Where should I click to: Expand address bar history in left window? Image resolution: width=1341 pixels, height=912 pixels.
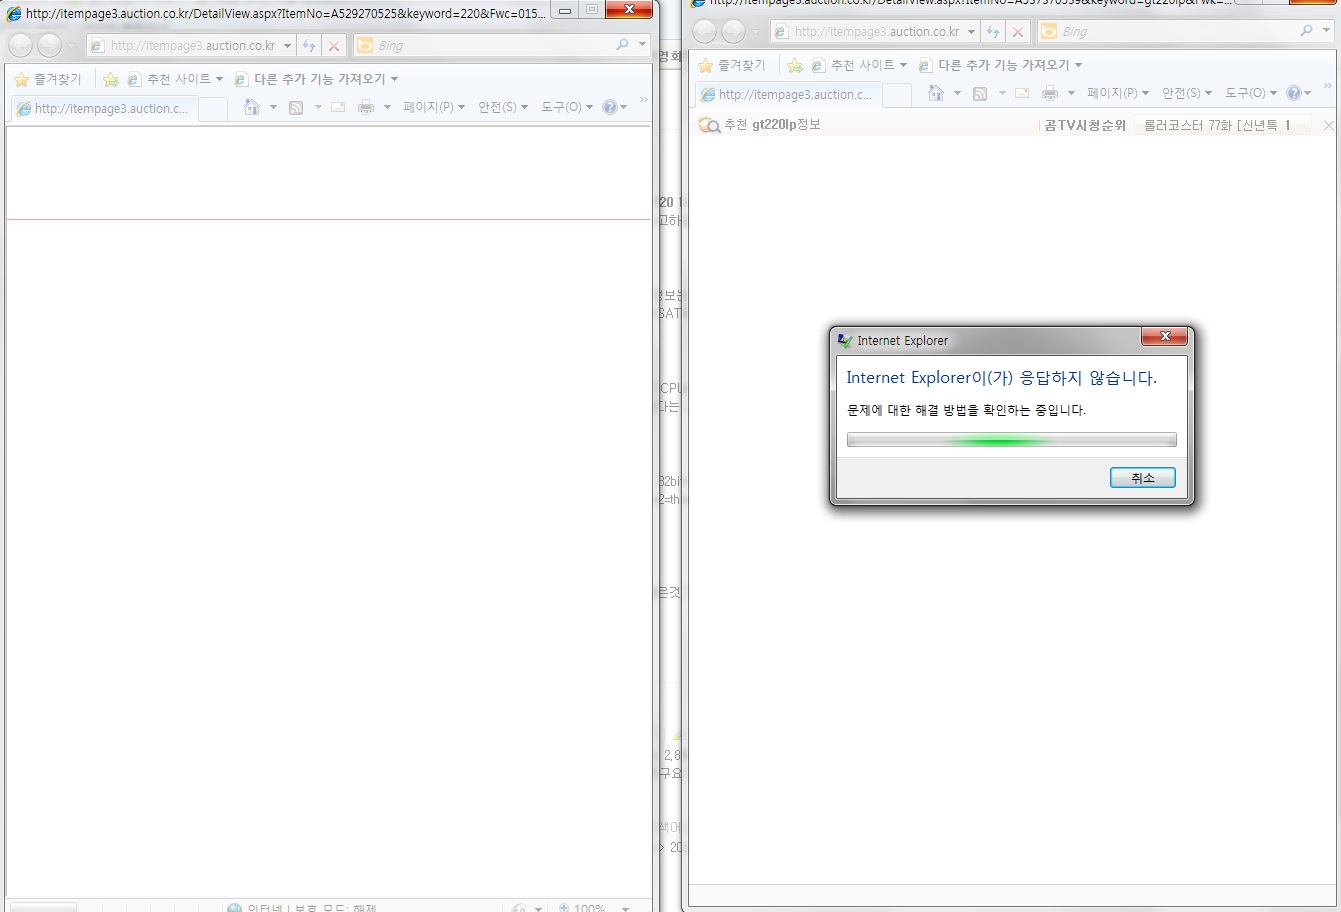pos(287,46)
